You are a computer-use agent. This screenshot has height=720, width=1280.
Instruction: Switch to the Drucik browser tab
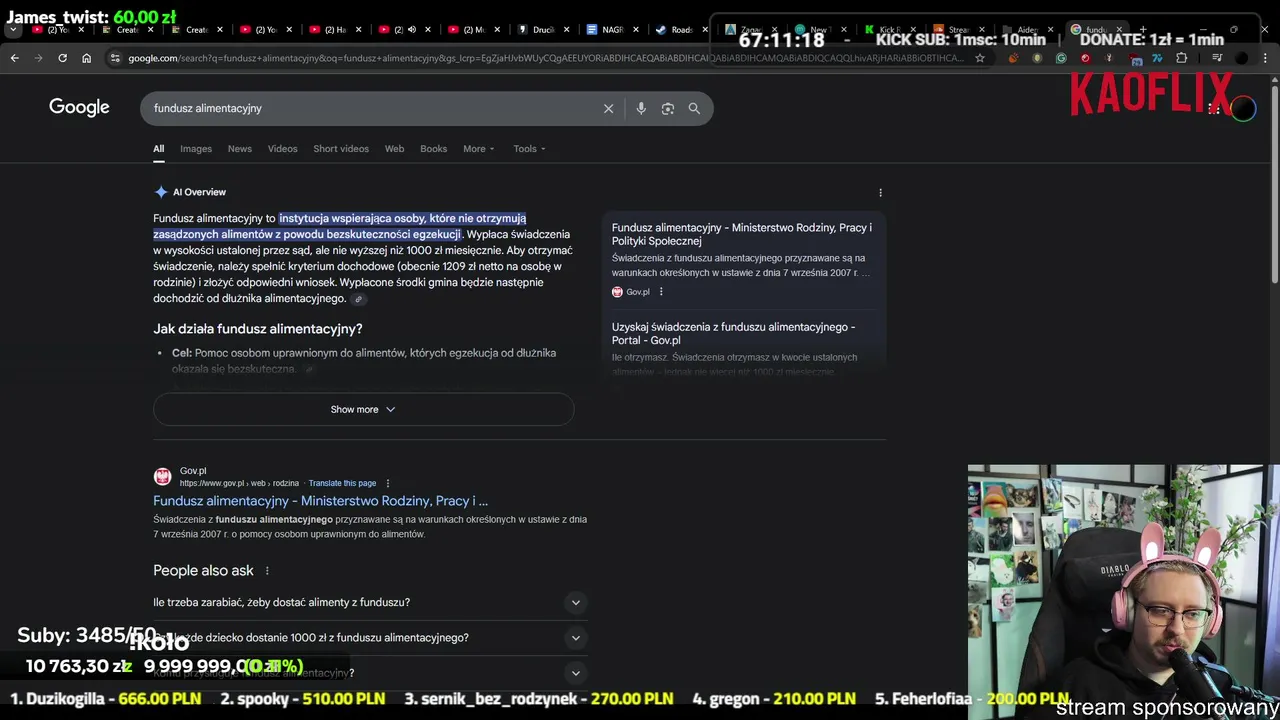(x=543, y=30)
